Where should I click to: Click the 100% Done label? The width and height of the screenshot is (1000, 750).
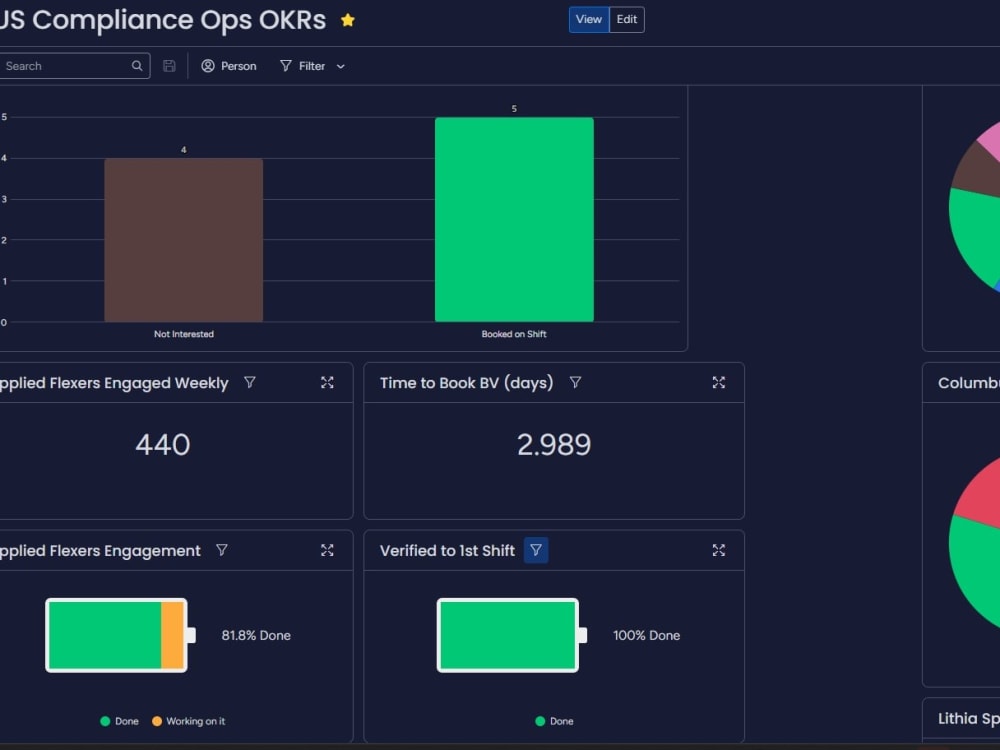point(646,635)
